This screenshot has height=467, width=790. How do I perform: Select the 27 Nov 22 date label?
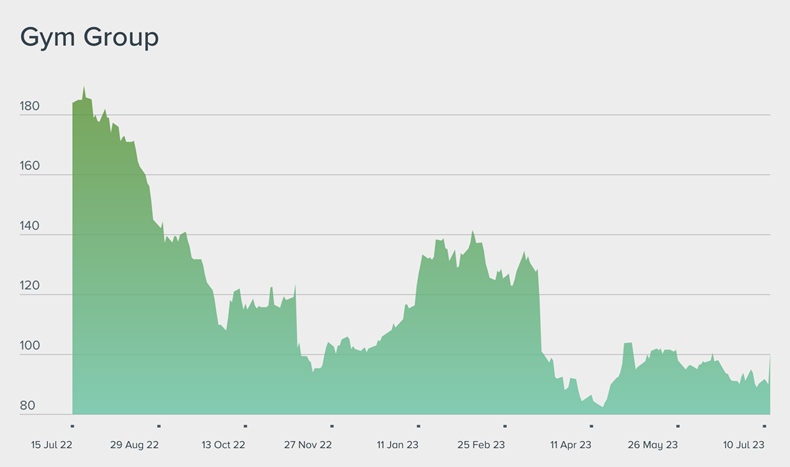[308, 444]
